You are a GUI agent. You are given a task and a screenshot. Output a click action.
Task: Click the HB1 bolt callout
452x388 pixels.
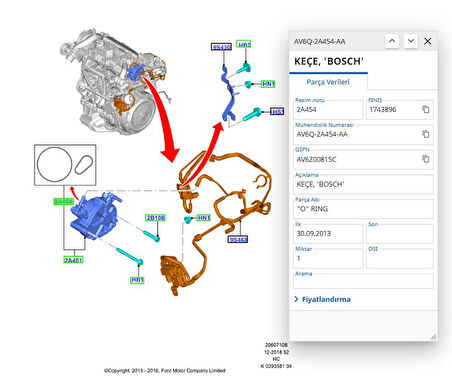pyautogui.click(x=137, y=280)
